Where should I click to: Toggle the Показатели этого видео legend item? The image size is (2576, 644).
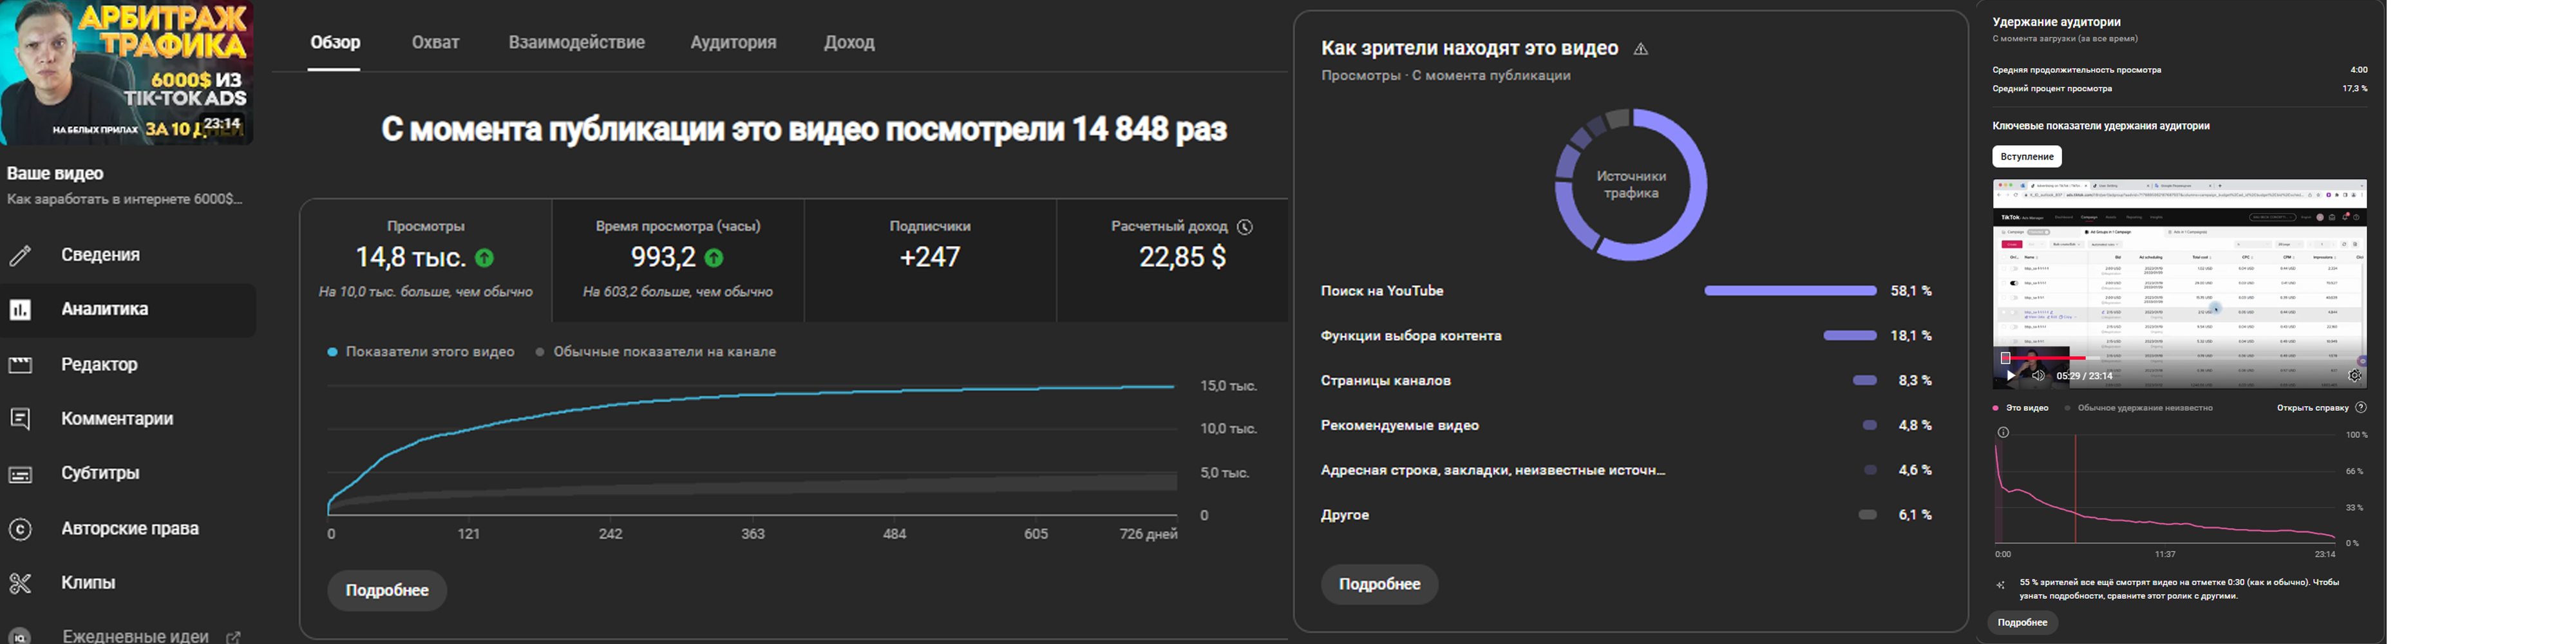point(421,352)
